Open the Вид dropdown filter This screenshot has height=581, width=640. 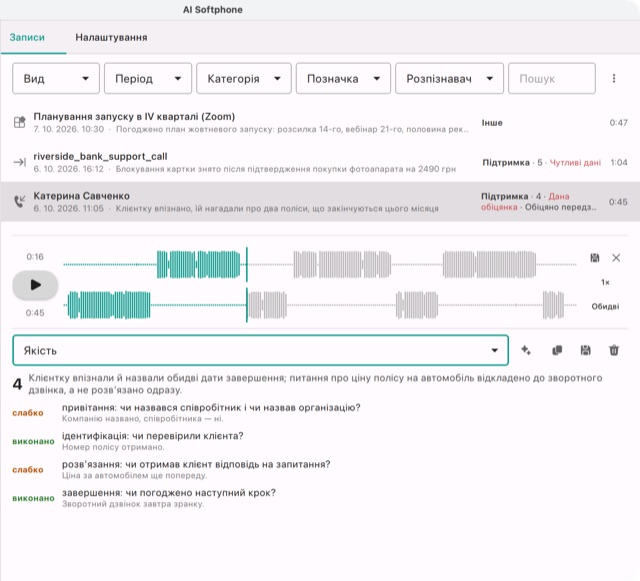[x=56, y=78]
